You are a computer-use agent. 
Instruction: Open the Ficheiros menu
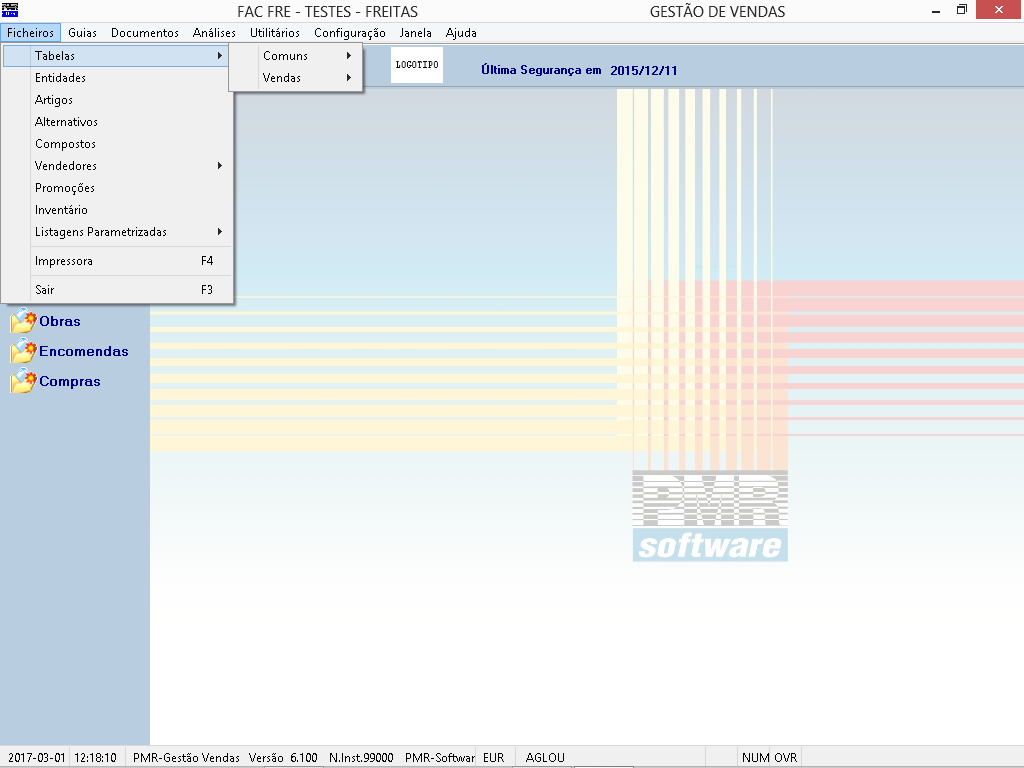(x=31, y=33)
